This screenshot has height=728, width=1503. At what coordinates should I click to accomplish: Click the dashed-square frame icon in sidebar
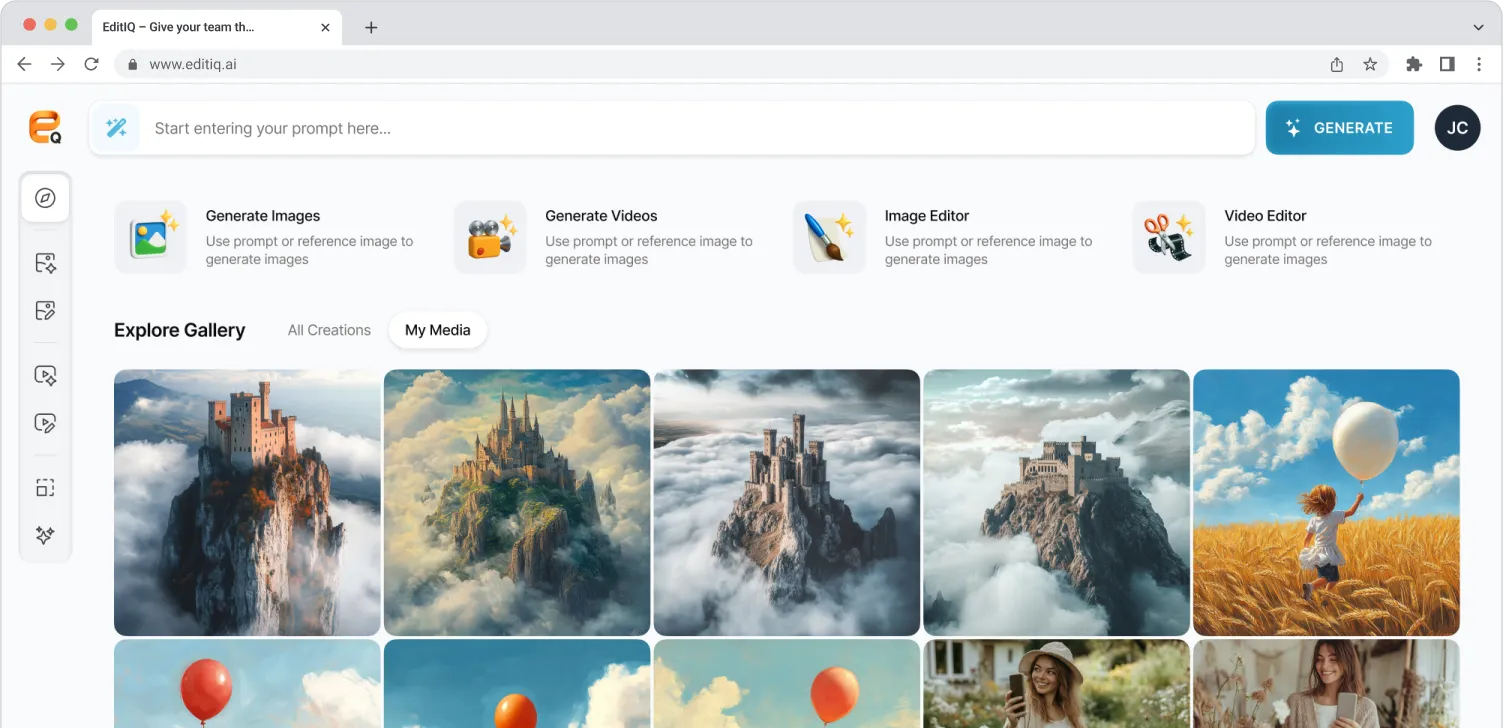45,488
